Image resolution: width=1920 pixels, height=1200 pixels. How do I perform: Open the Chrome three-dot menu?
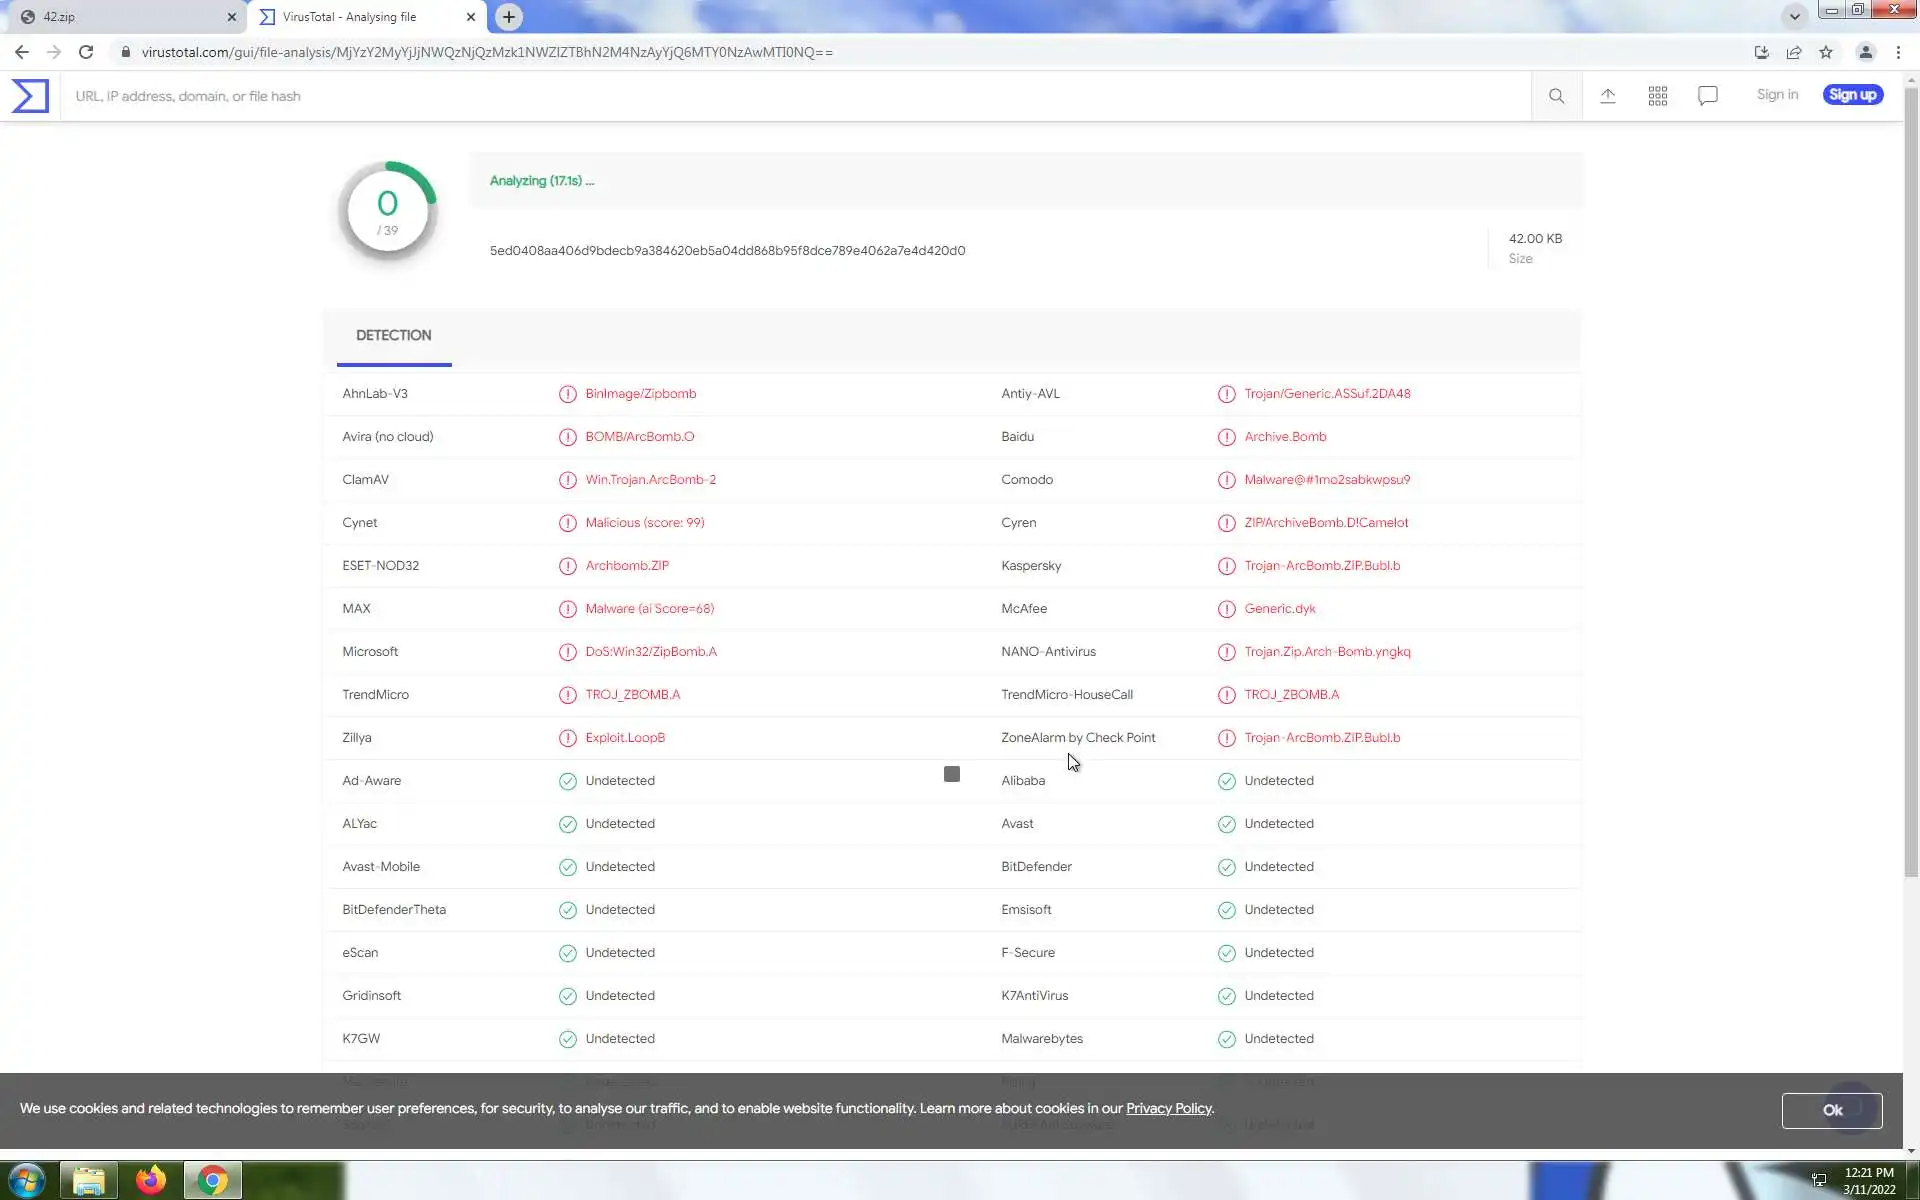coord(1898,52)
